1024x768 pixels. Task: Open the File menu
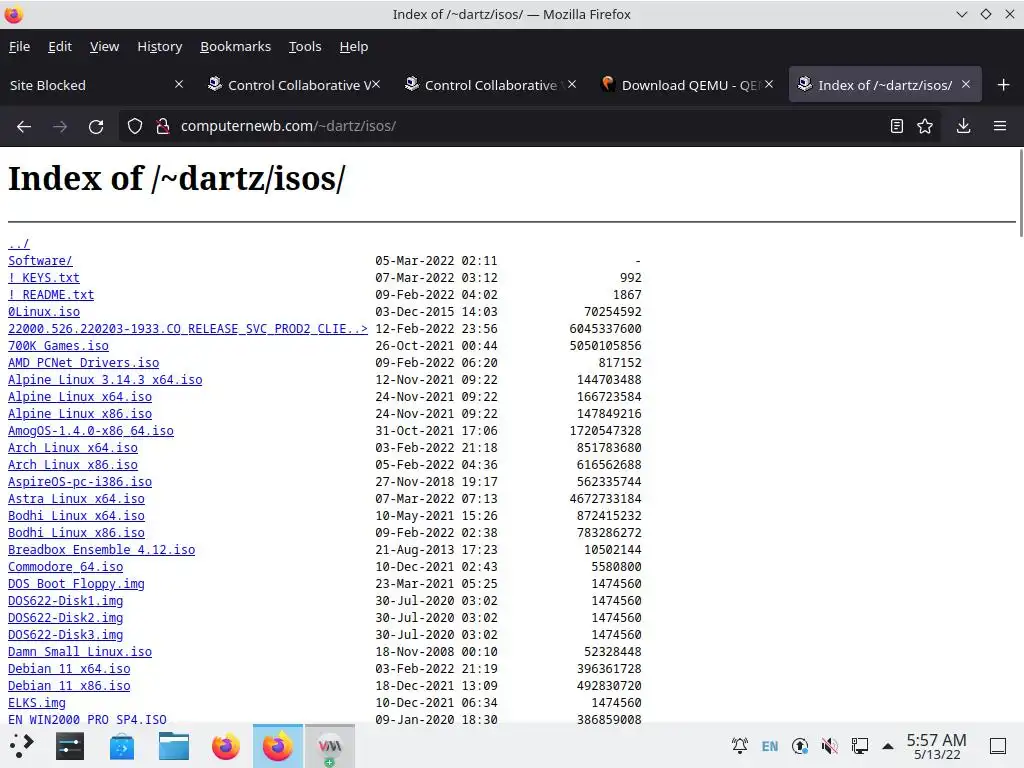[20, 46]
